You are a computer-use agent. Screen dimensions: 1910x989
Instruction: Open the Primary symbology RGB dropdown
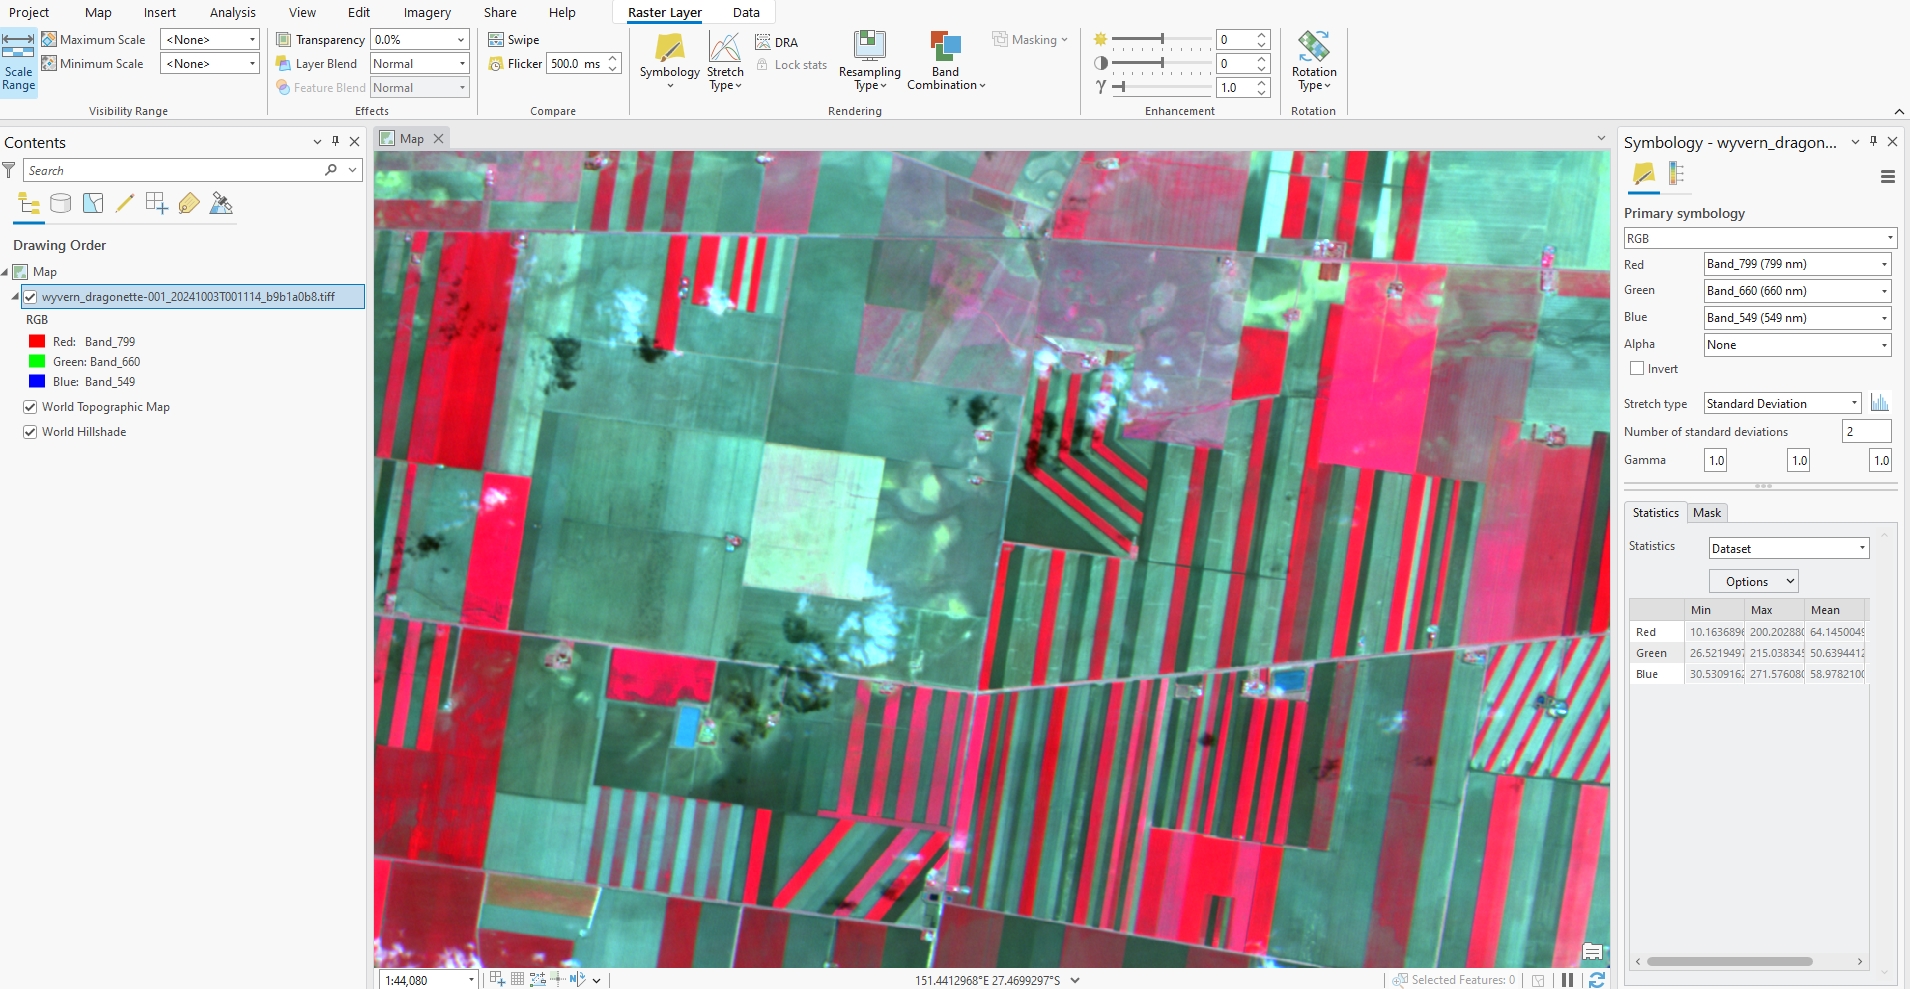pyautogui.click(x=1760, y=238)
